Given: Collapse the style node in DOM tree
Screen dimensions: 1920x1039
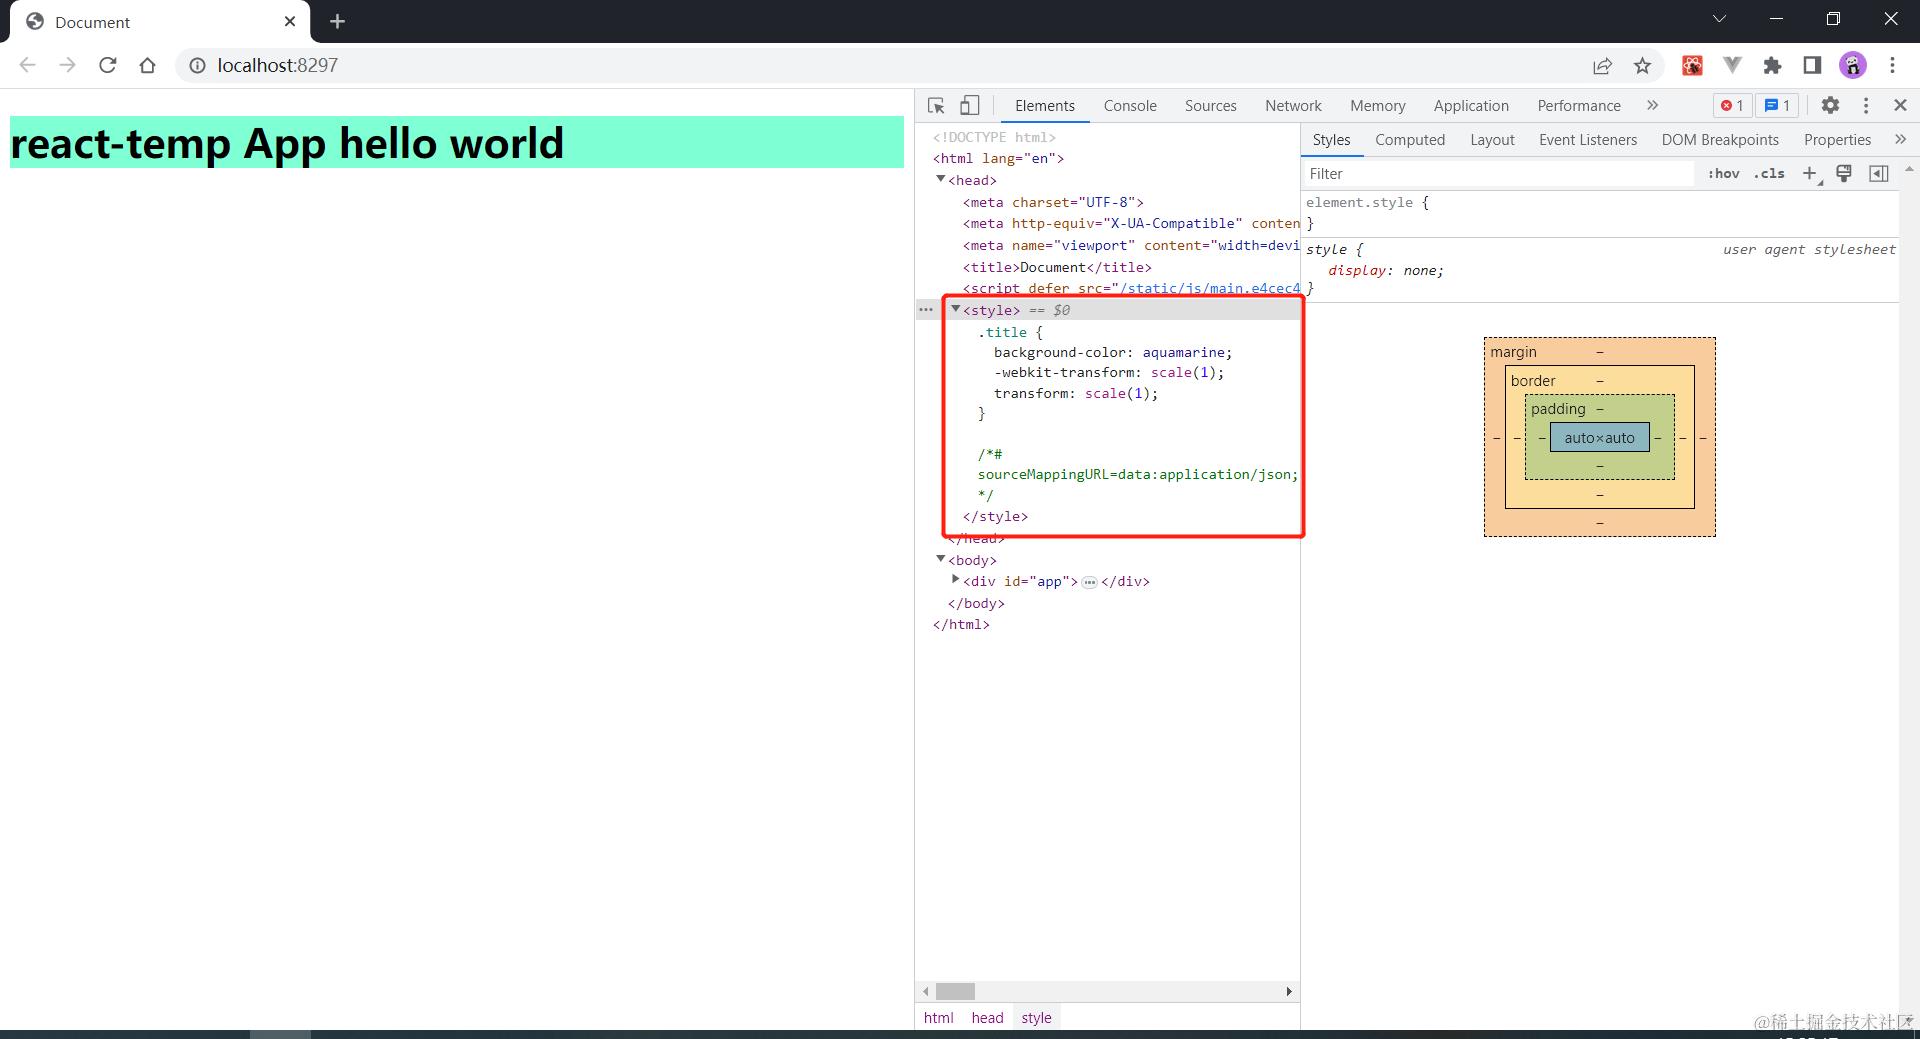Looking at the screenshot, I should coord(955,309).
